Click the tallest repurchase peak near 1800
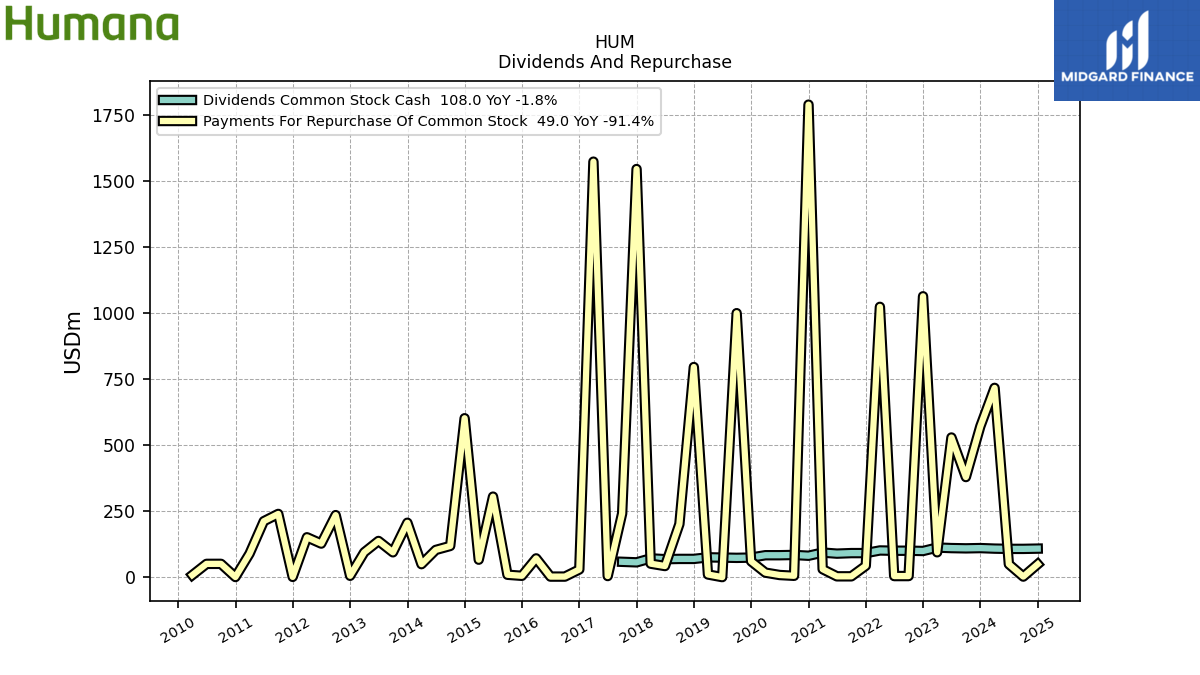1200x675 pixels. pyautogui.click(x=808, y=104)
